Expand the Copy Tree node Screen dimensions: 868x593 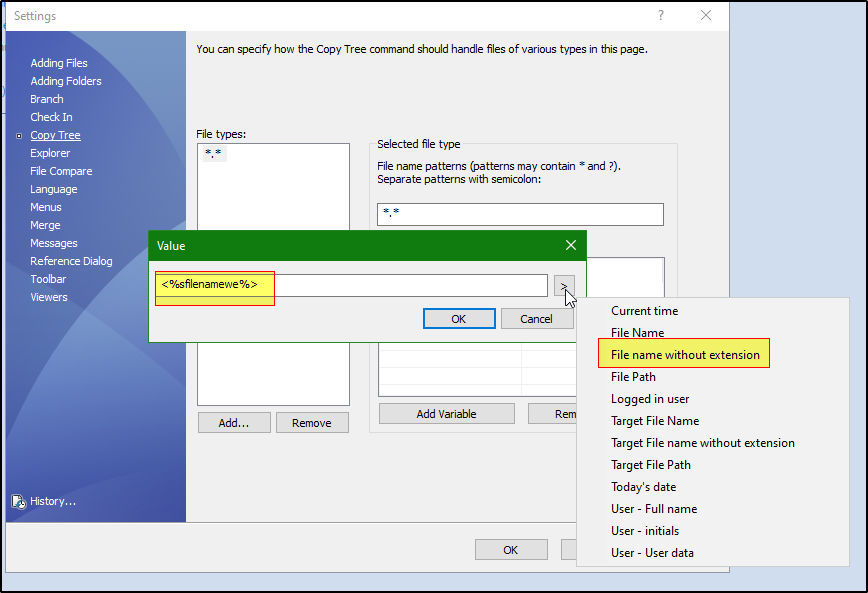pyautogui.click(x=18, y=135)
